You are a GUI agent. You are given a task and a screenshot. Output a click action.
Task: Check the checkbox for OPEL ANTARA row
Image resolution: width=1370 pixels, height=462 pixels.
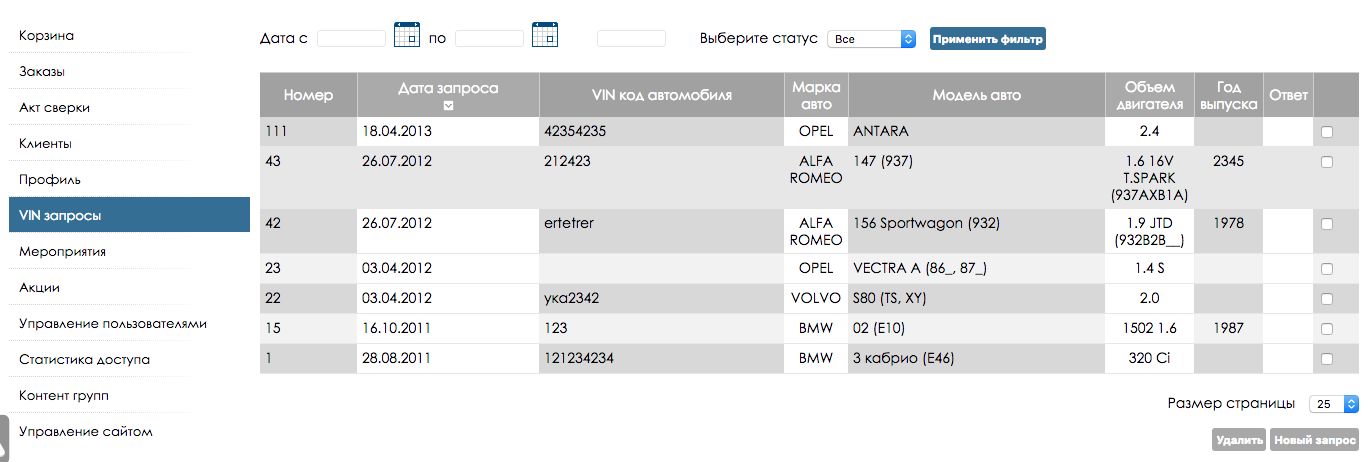pos(1327,131)
